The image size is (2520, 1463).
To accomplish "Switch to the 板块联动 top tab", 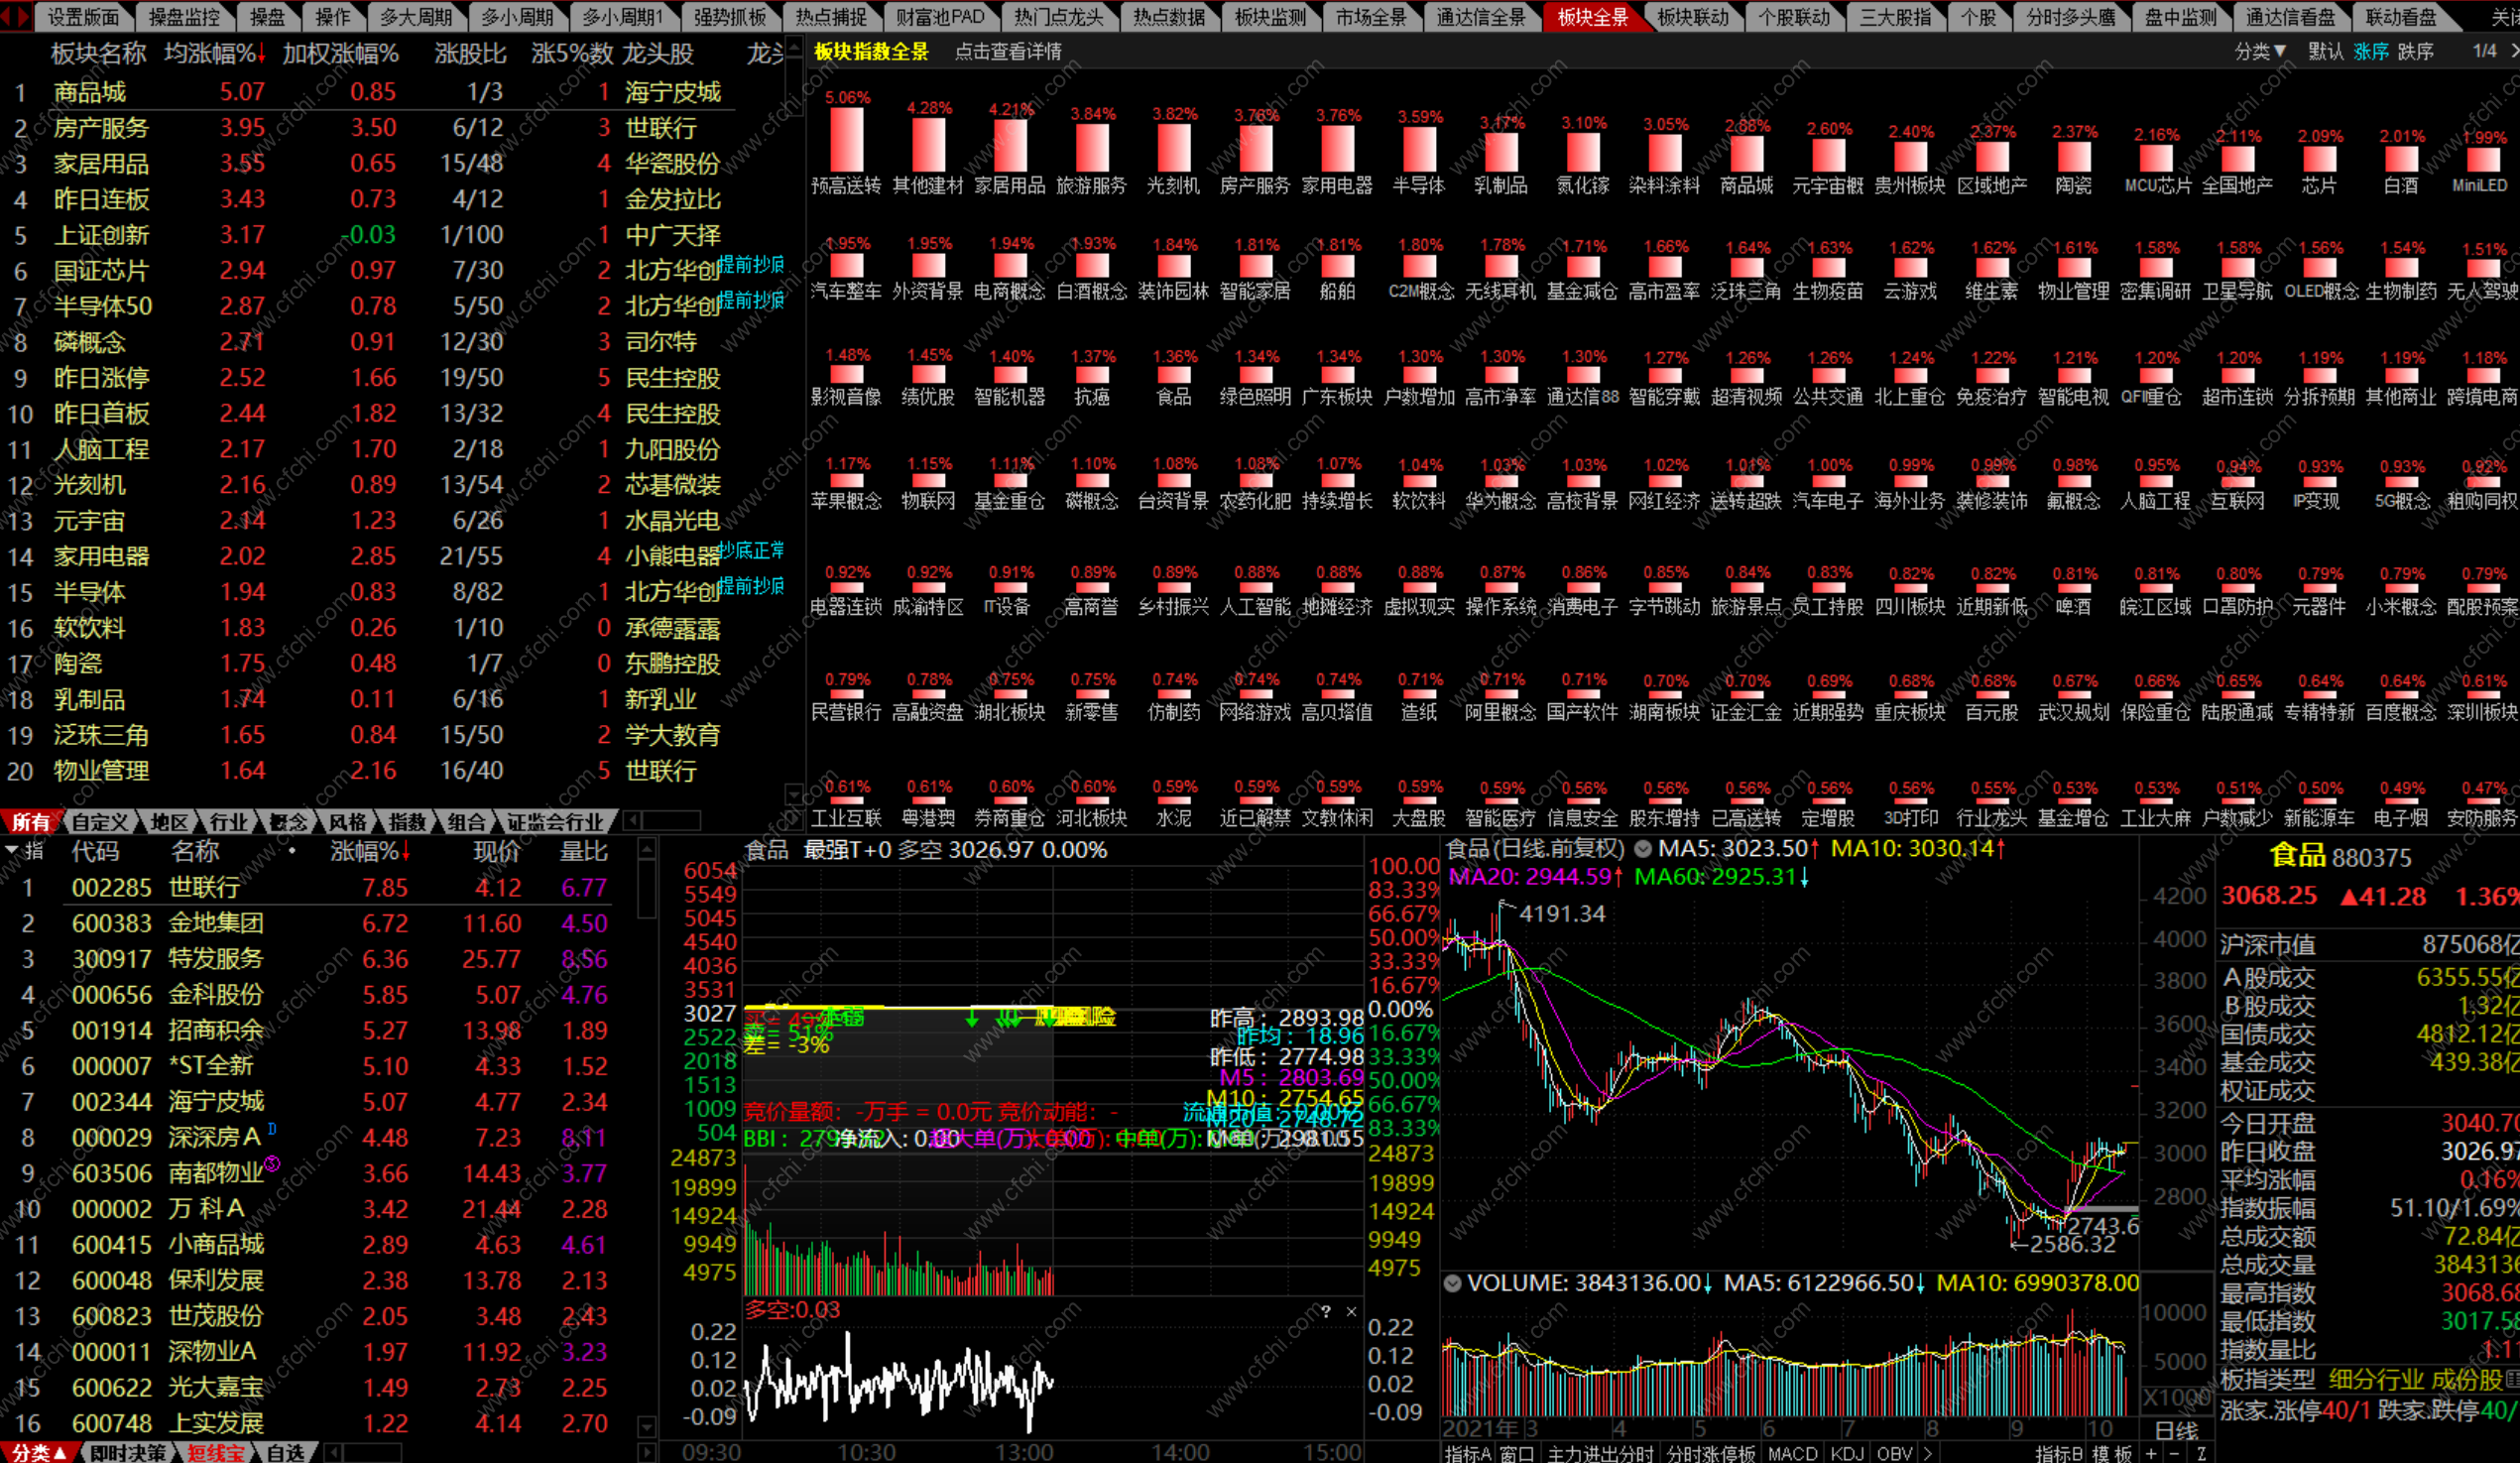I will tap(1692, 17).
